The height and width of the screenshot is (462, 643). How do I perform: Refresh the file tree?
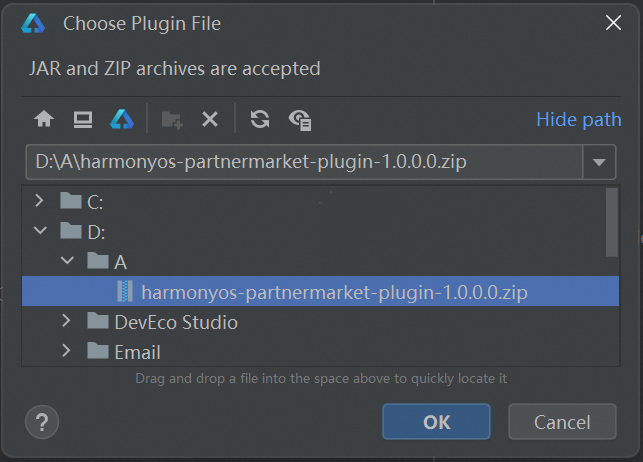coord(260,119)
